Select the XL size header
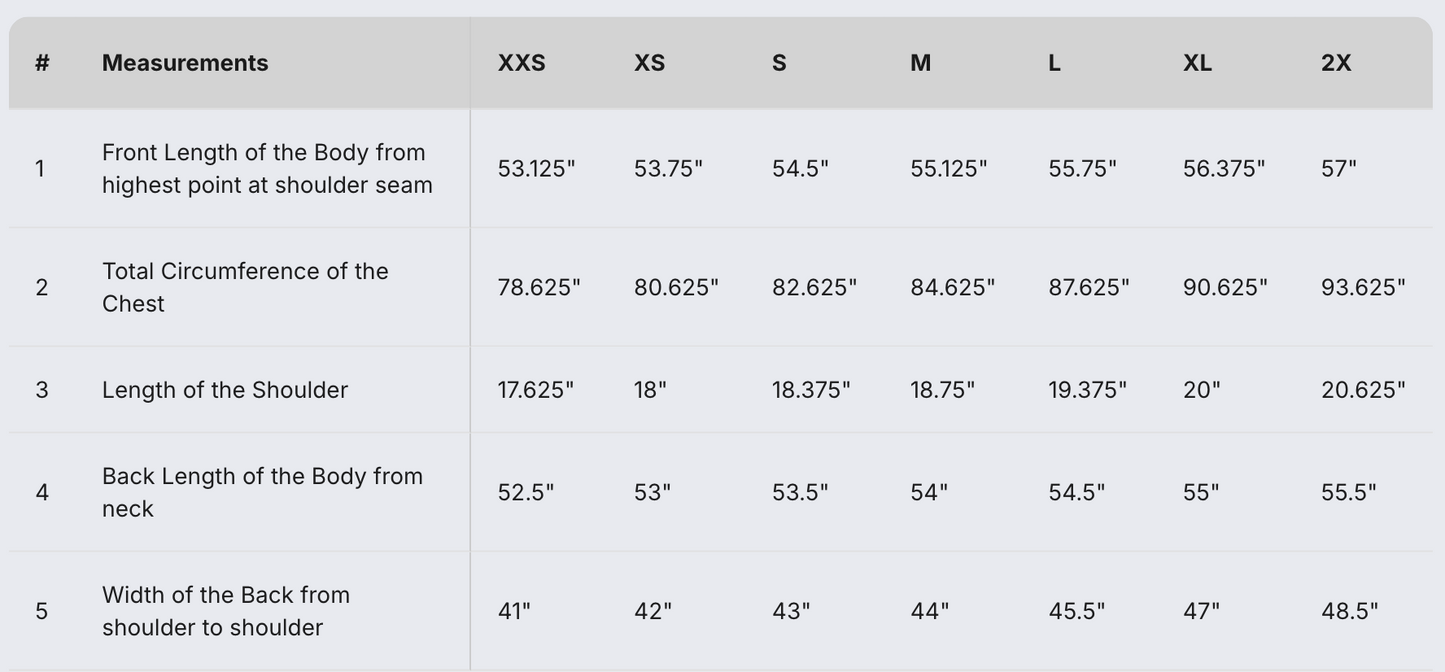The height and width of the screenshot is (672, 1445). pos(1197,63)
